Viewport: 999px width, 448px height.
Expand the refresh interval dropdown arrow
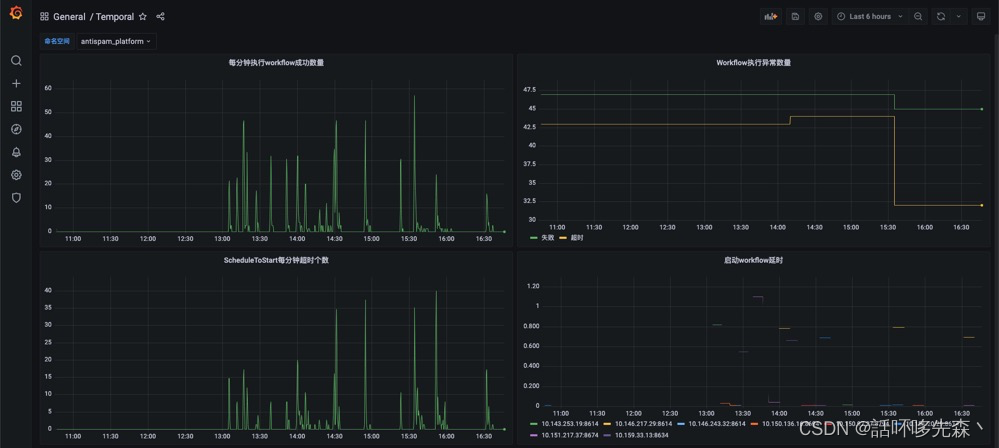(x=958, y=17)
